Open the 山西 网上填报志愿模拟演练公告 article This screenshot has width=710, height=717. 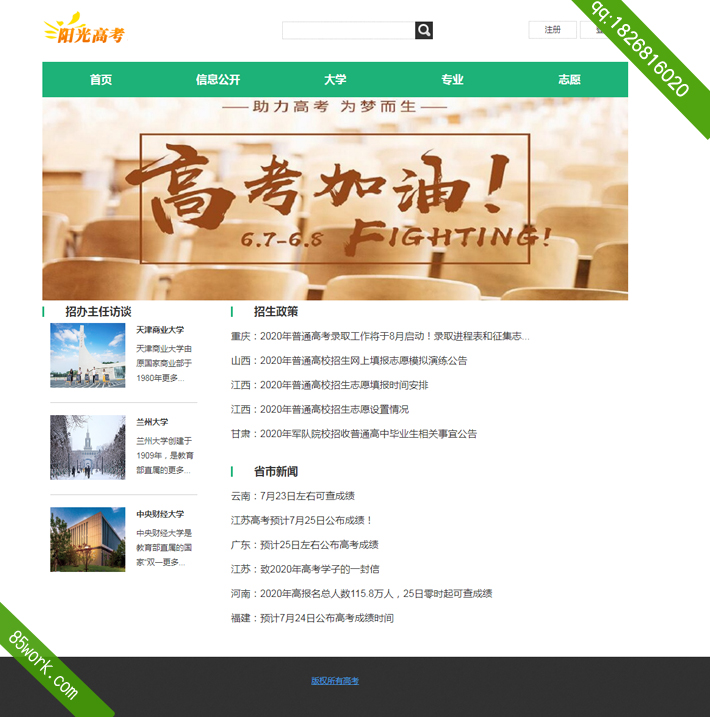pos(349,360)
